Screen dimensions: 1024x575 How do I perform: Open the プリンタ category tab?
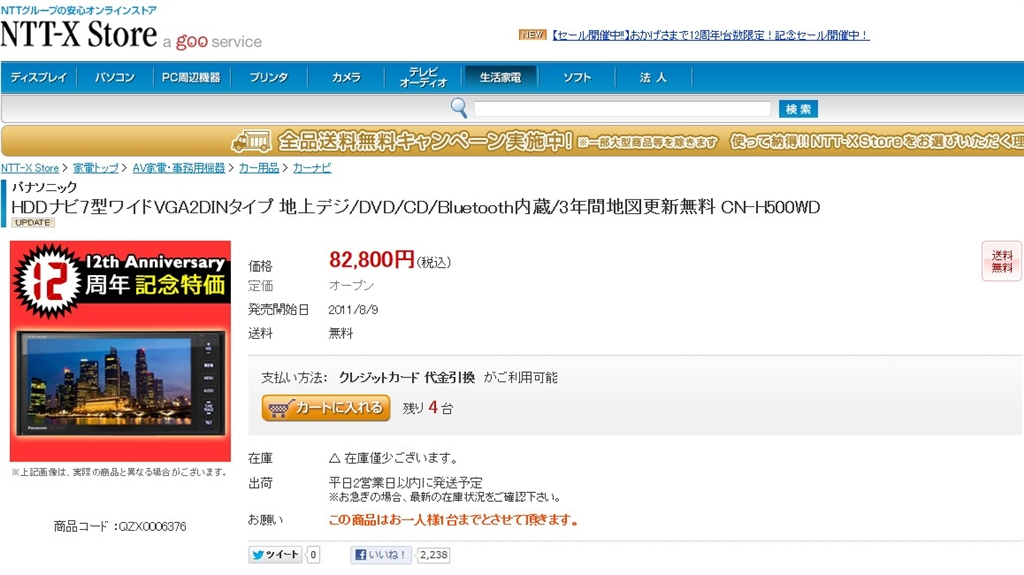point(268,77)
